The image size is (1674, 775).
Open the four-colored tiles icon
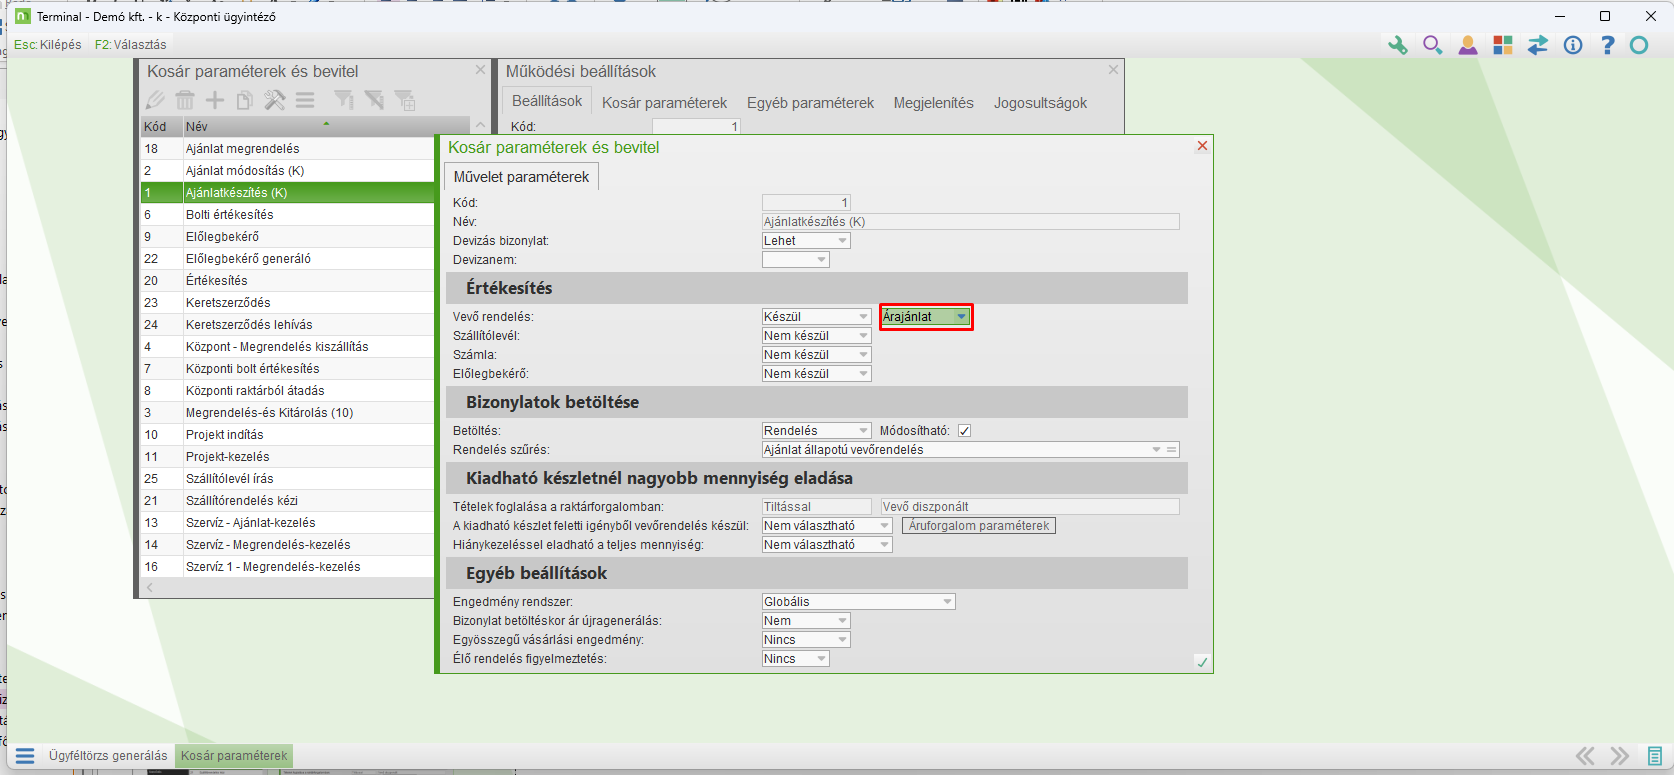pyautogui.click(x=1502, y=45)
